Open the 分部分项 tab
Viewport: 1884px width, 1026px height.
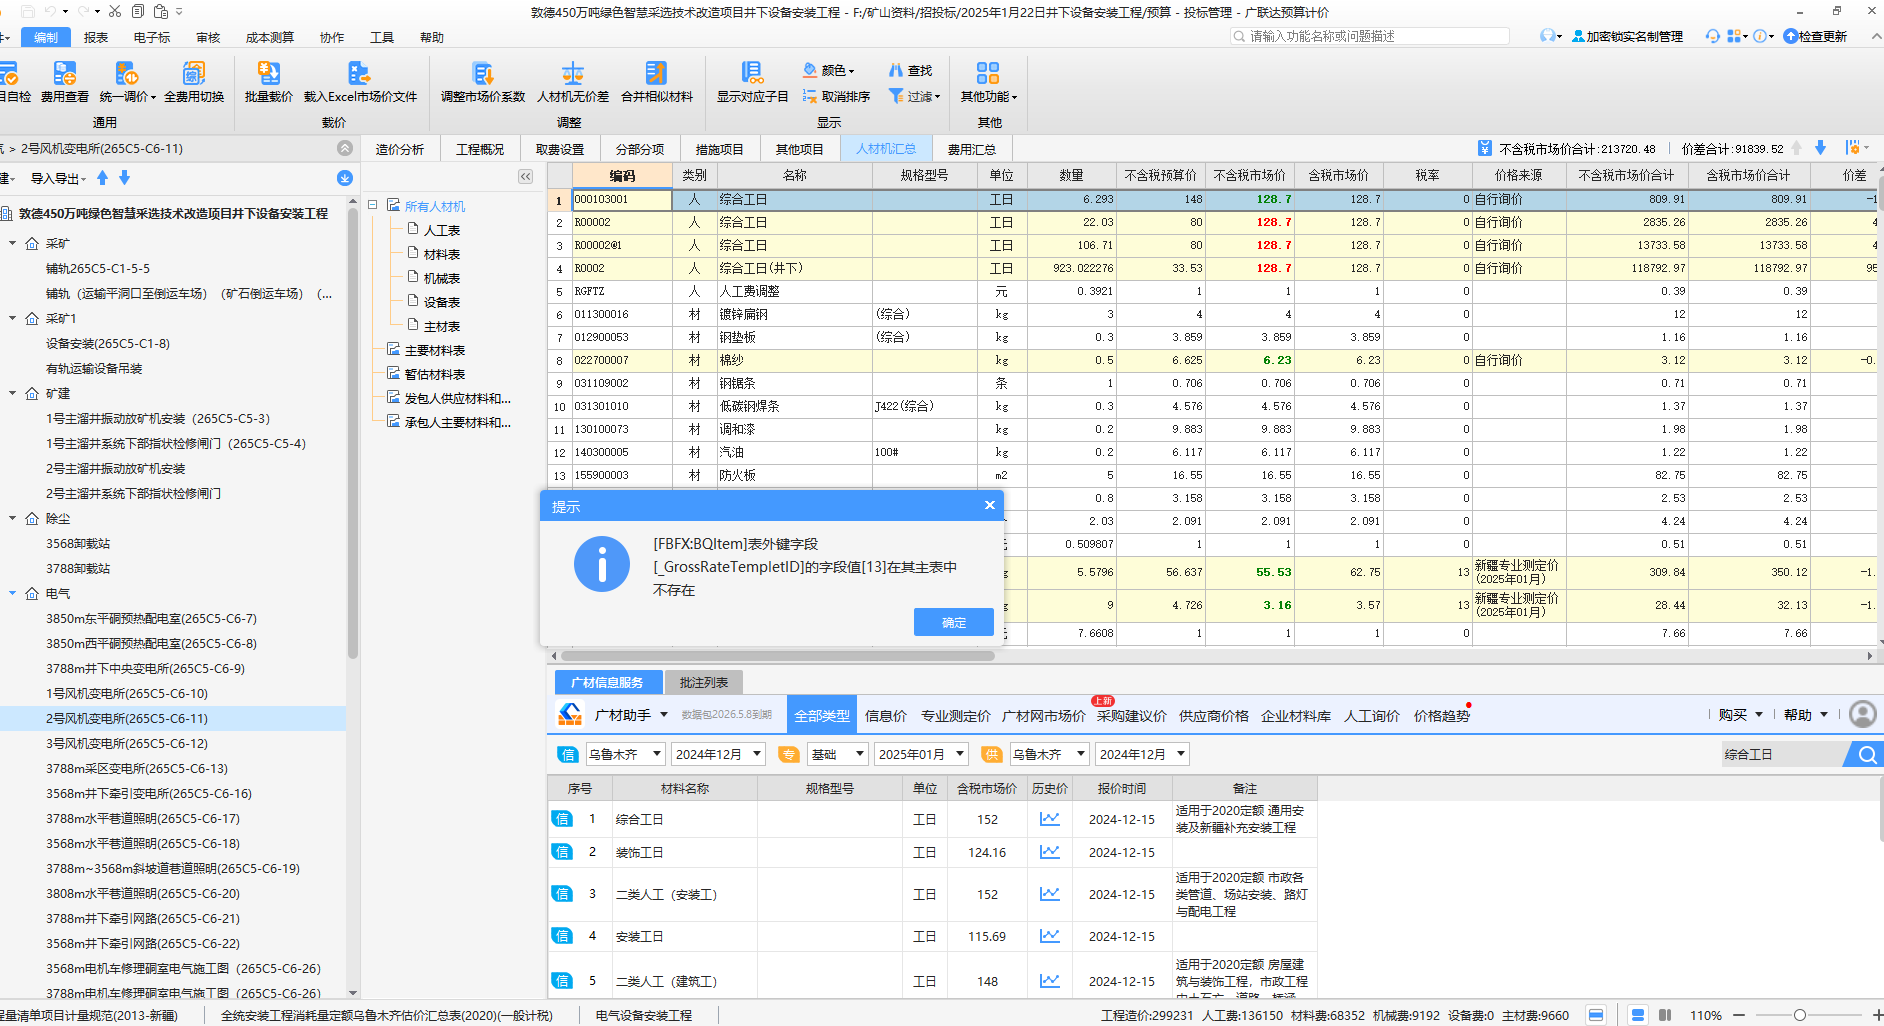point(640,149)
